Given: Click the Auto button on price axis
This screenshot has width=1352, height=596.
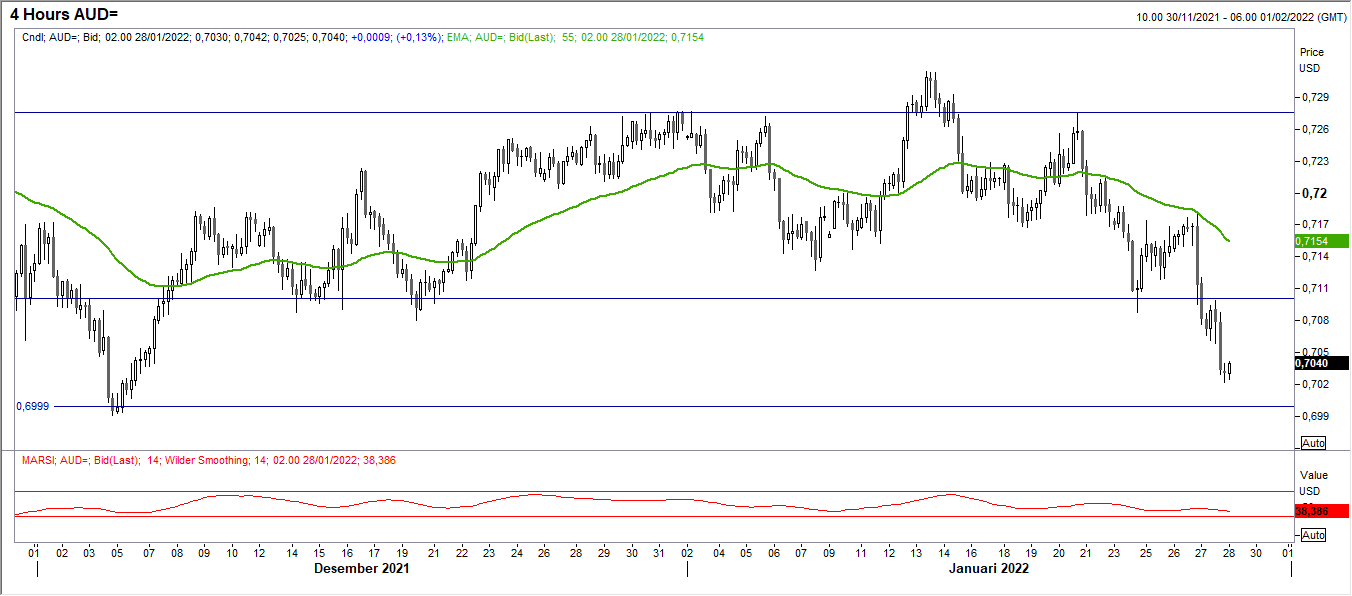Looking at the screenshot, I should click(1313, 442).
